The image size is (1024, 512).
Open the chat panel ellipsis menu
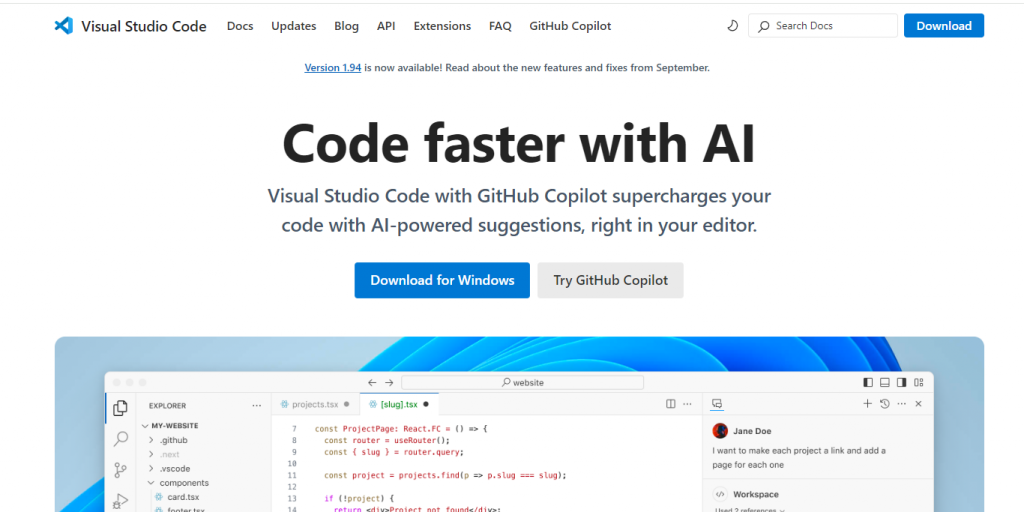pos(902,404)
